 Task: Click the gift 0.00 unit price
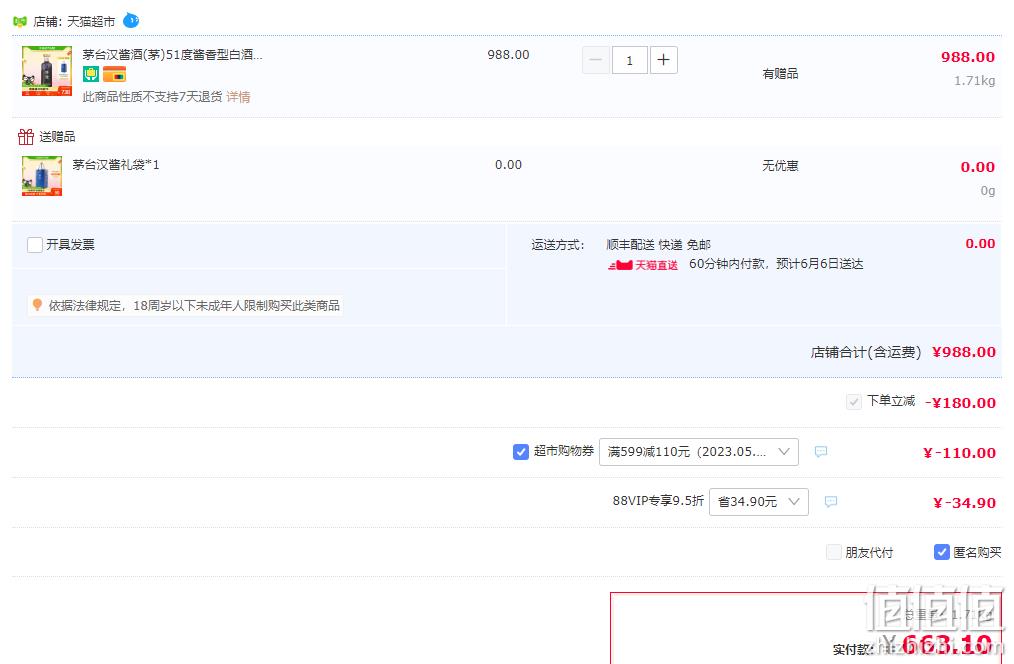[508, 165]
